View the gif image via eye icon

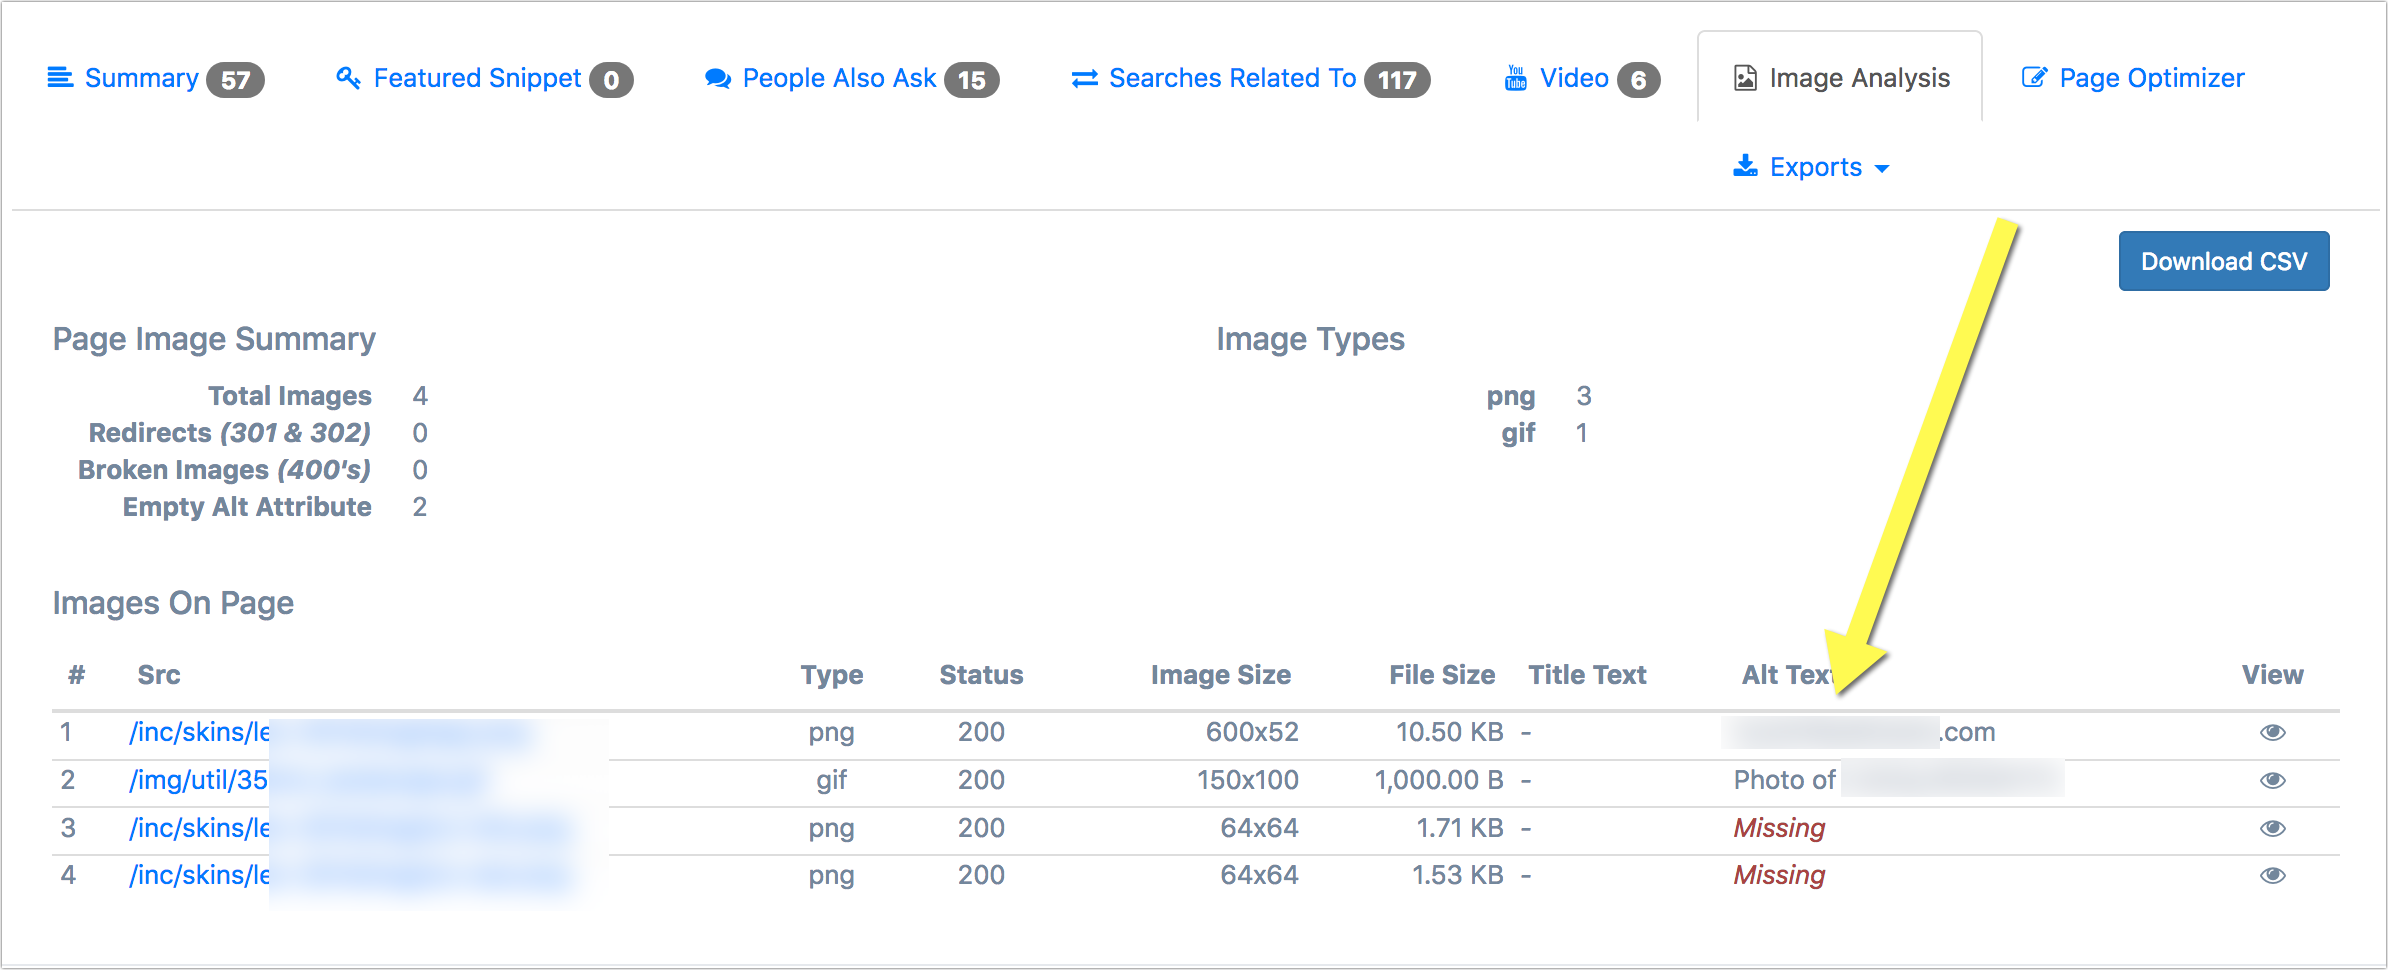[2272, 780]
